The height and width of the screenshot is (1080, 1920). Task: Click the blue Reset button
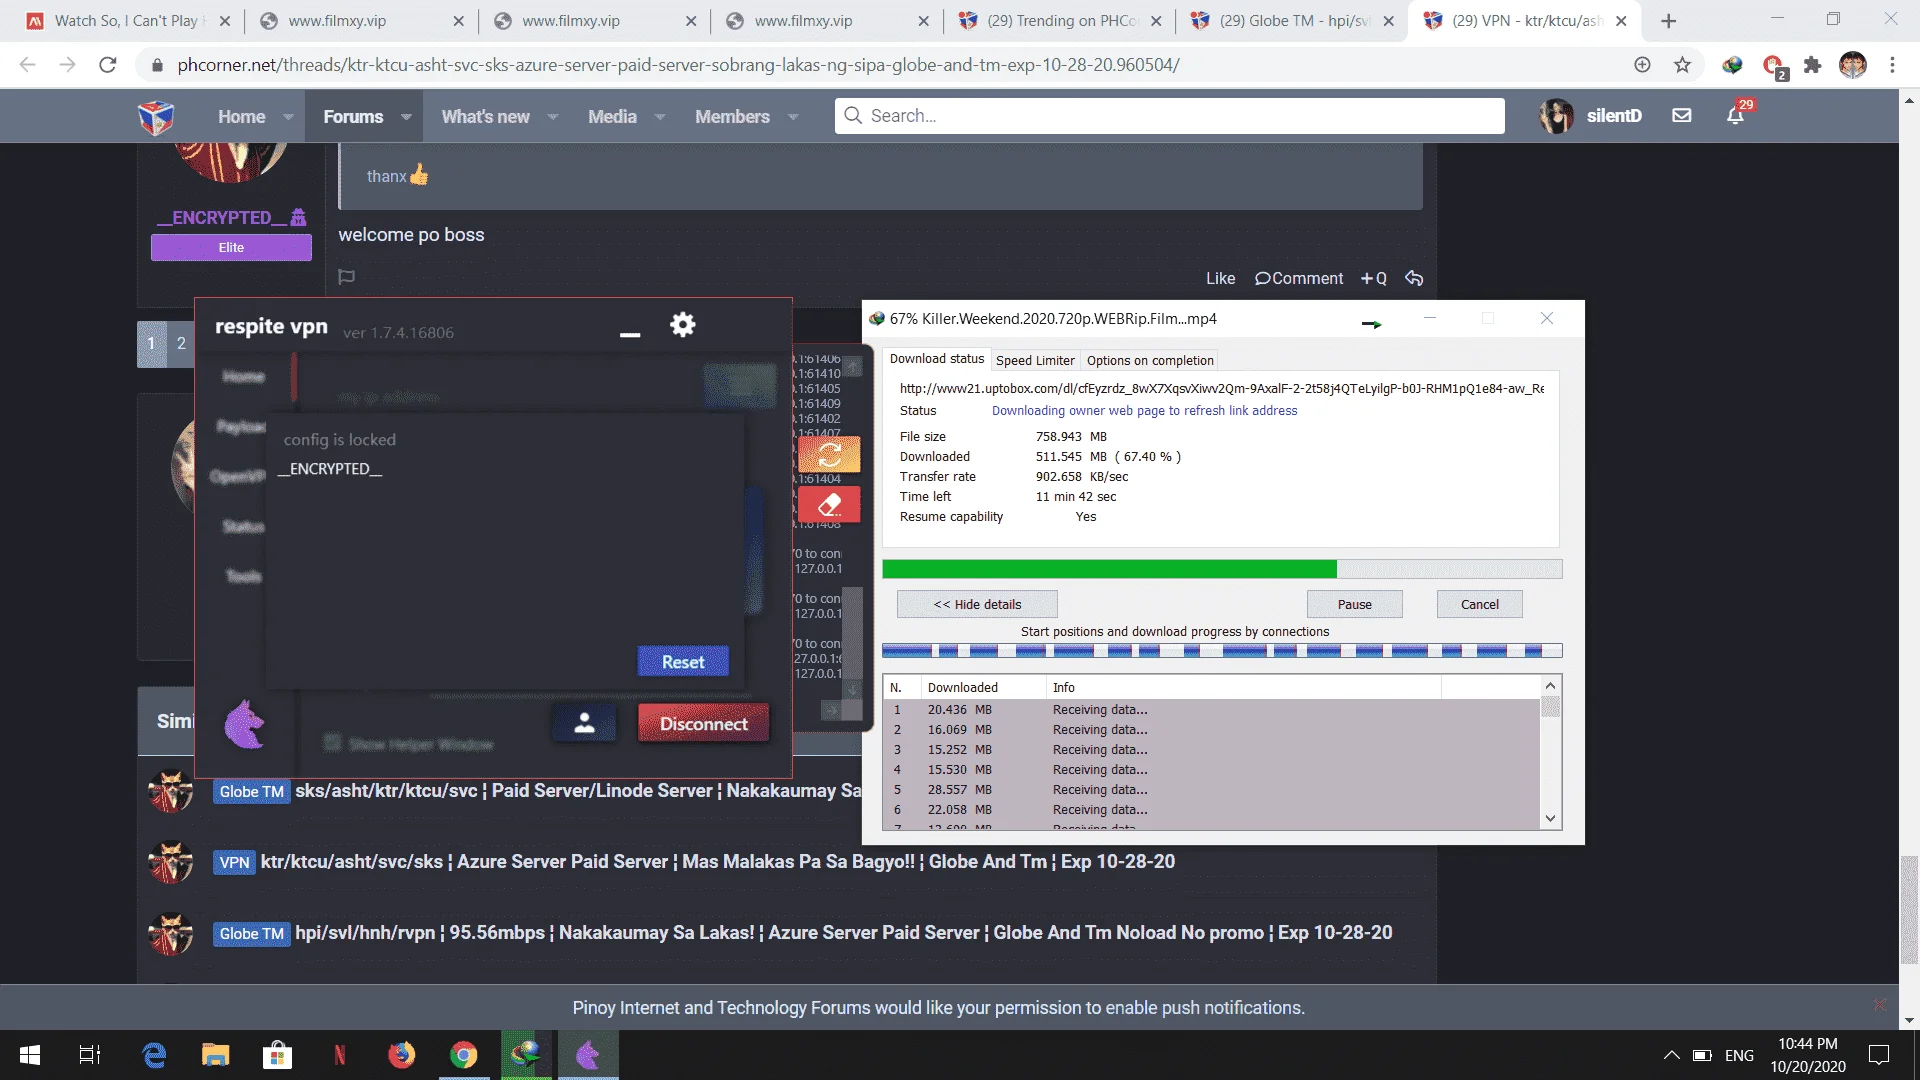pos(683,661)
